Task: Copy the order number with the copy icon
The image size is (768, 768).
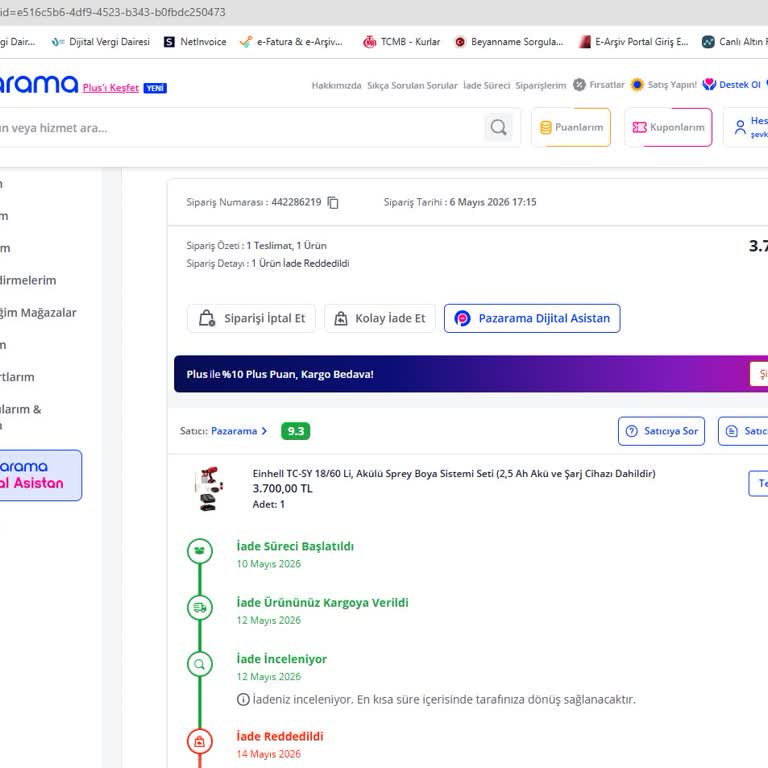Action: (333, 202)
